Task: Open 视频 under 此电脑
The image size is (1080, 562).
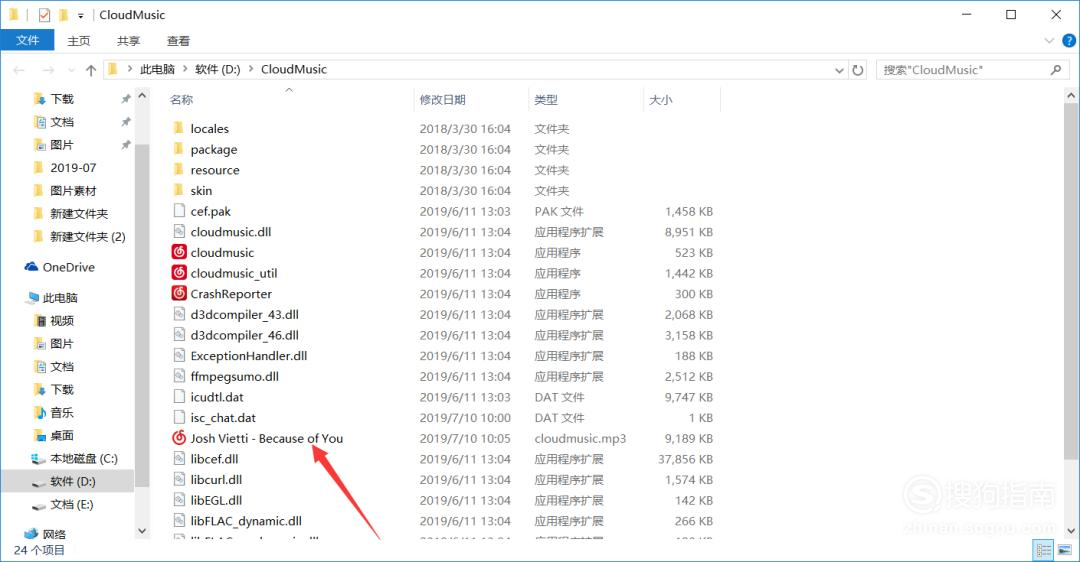Action: click(x=62, y=320)
